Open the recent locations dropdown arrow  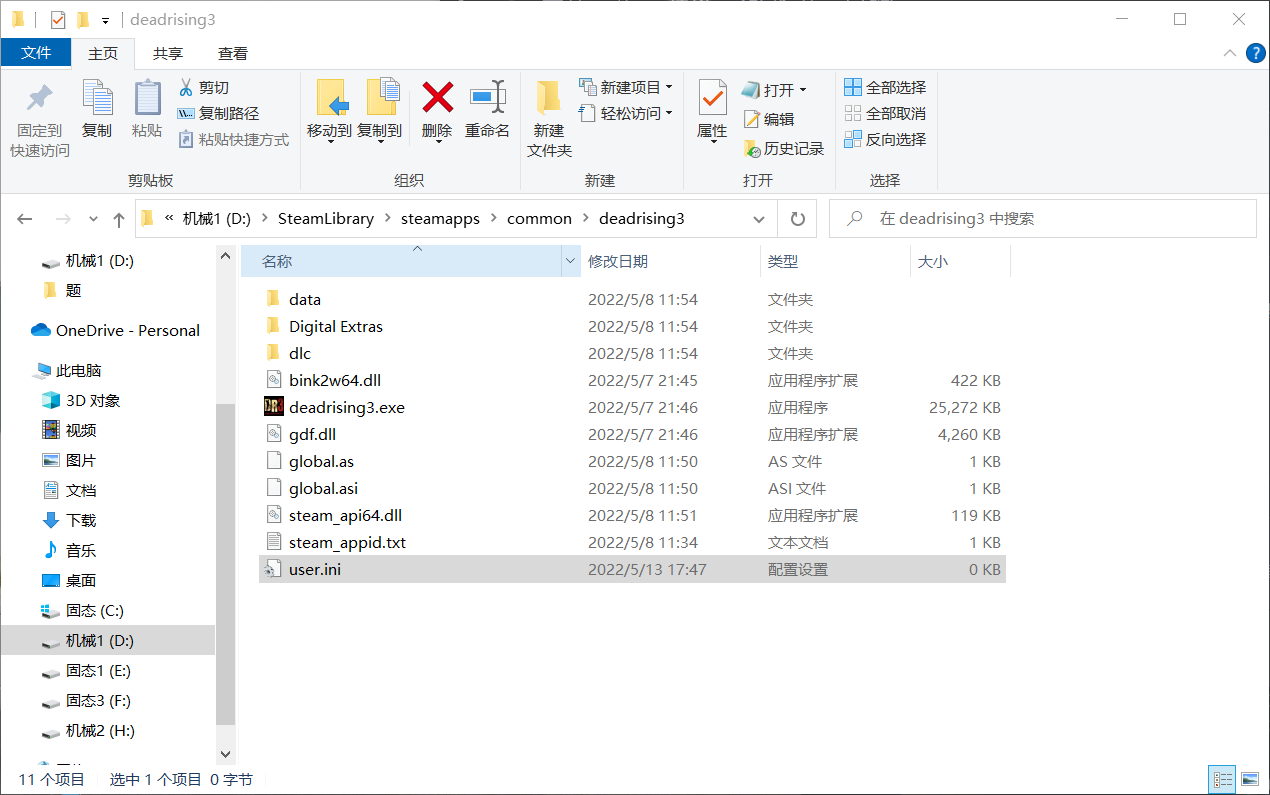(94, 219)
